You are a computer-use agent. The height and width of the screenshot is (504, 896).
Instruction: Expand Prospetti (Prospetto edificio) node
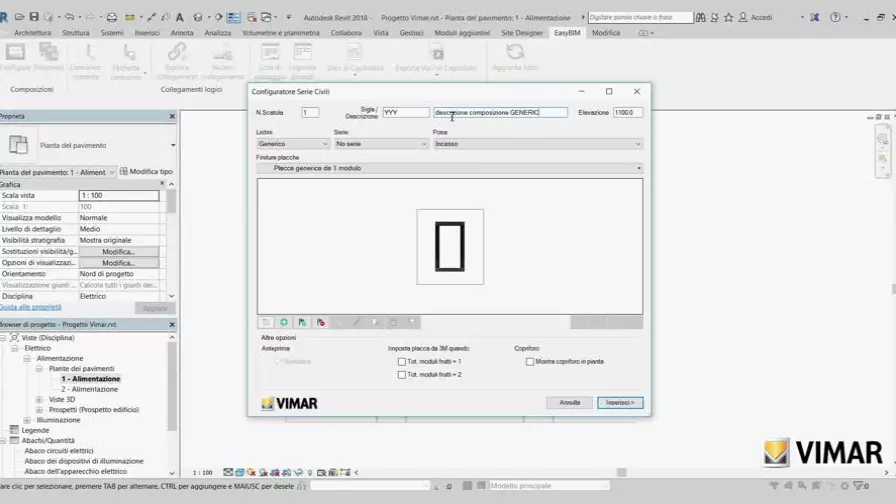click(39, 410)
